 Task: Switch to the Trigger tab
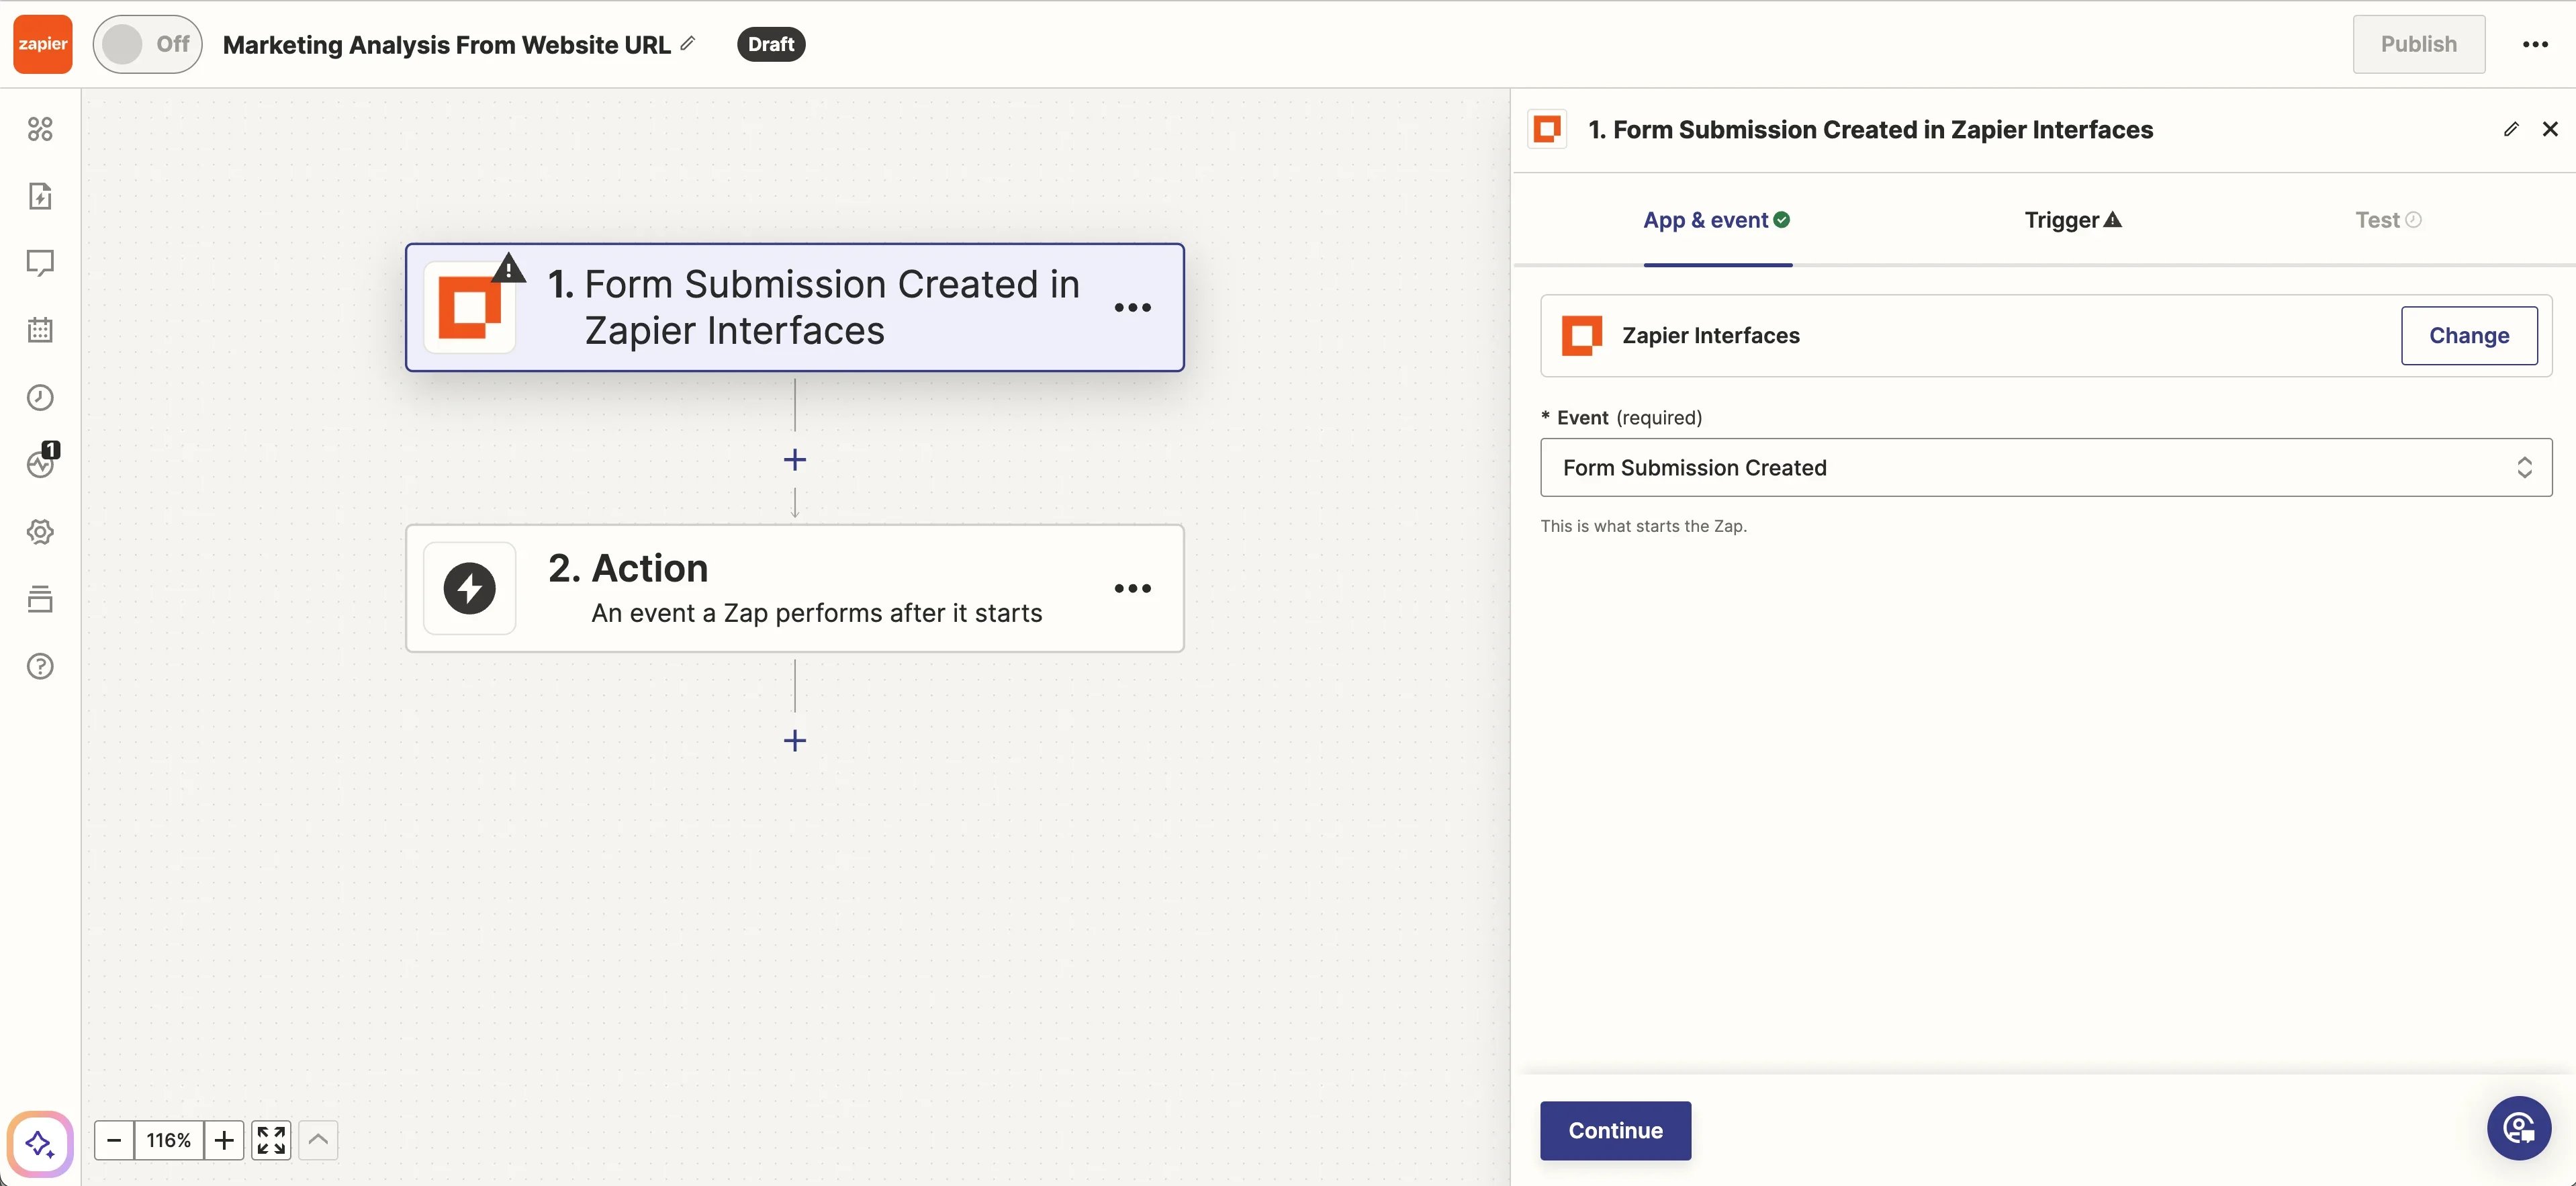(2071, 220)
